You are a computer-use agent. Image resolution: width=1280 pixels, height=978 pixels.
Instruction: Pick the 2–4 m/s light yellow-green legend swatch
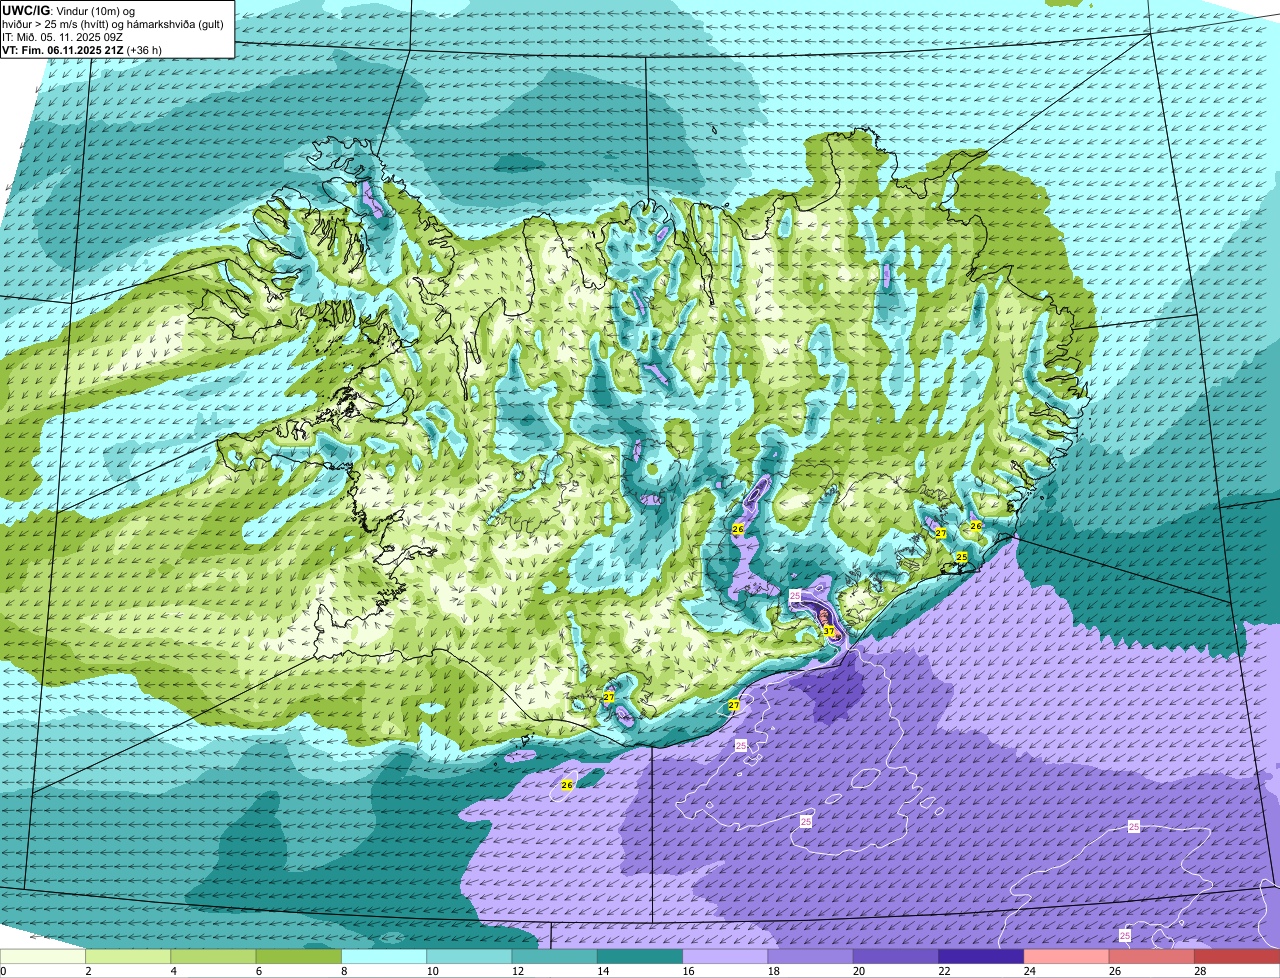128,956
